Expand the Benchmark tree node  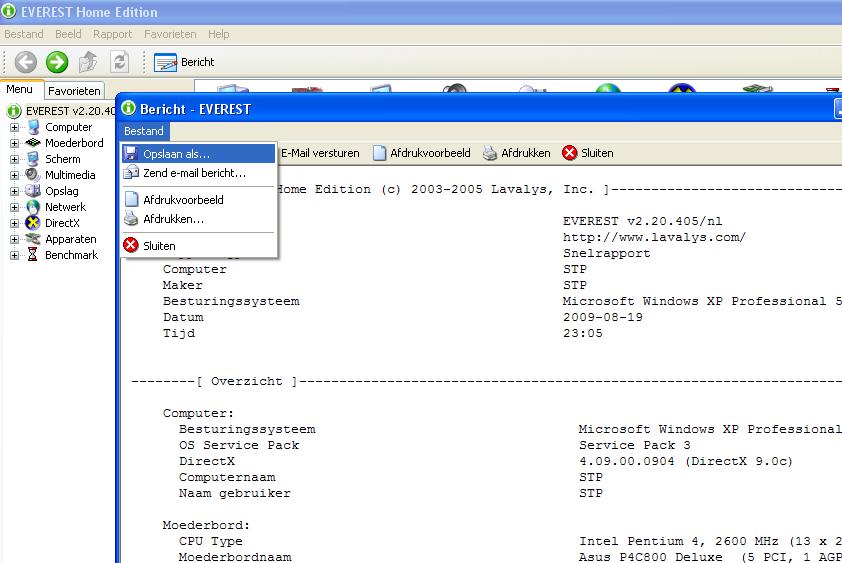click(14, 255)
